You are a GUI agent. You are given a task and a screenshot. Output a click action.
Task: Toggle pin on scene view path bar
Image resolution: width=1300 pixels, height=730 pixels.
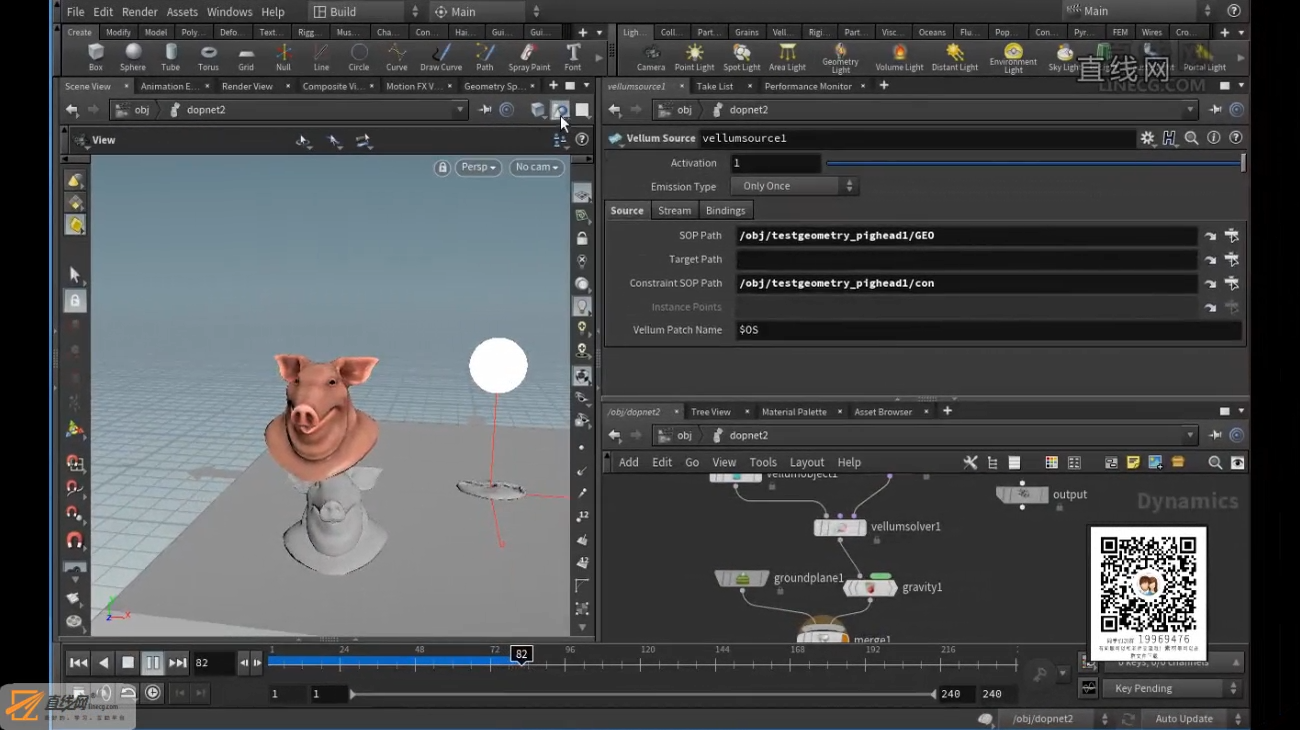coord(485,110)
